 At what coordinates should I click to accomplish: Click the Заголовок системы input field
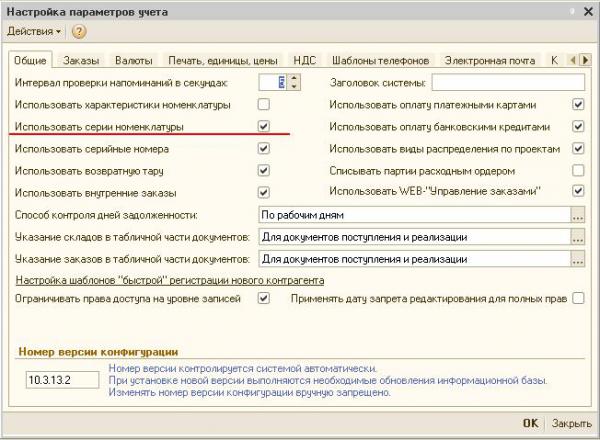(x=507, y=82)
